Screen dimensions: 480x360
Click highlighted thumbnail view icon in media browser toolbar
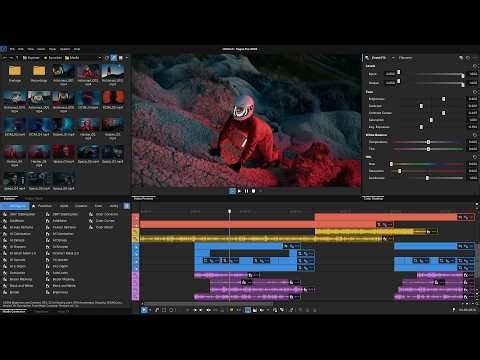point(114,58)
